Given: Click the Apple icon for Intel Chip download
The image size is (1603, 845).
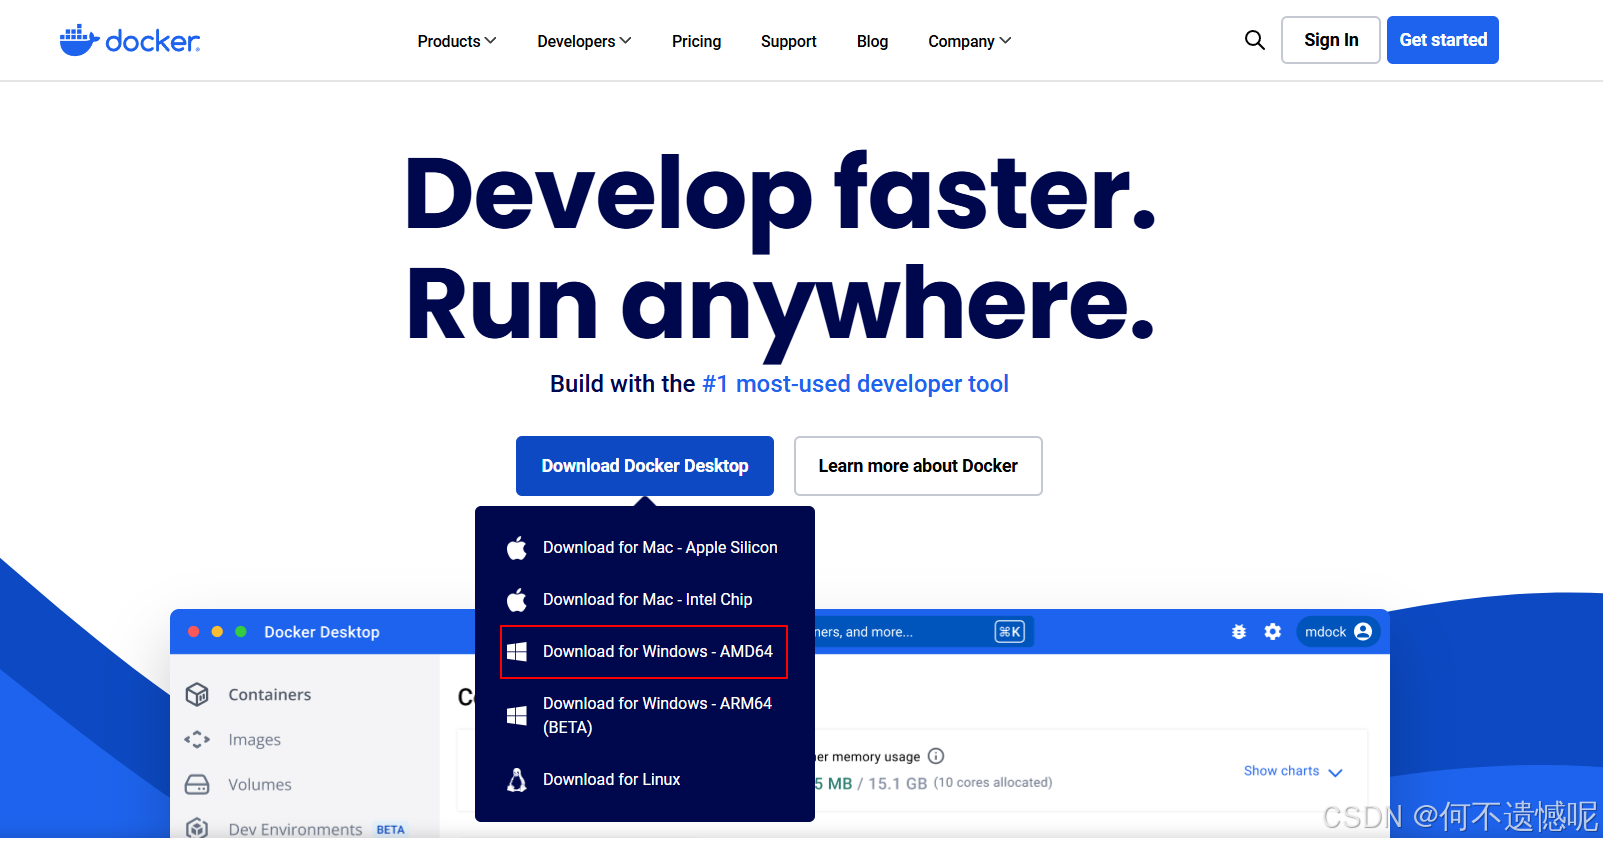Looking at the screenshot, I should [x=517, y=600].
